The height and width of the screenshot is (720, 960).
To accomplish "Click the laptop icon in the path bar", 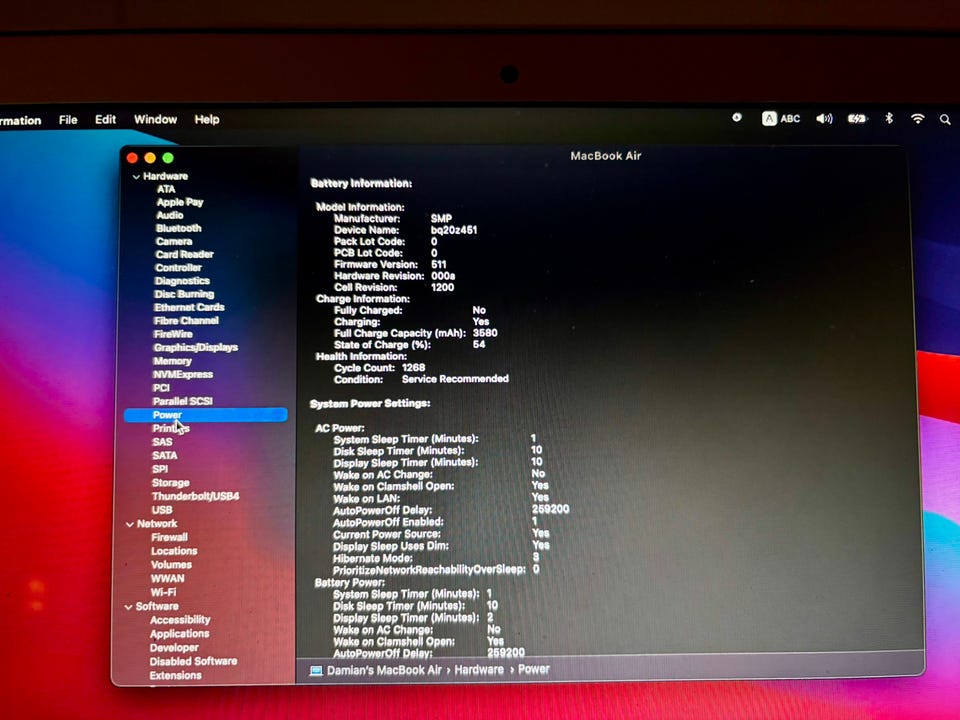I will click(x=316, y=670).
